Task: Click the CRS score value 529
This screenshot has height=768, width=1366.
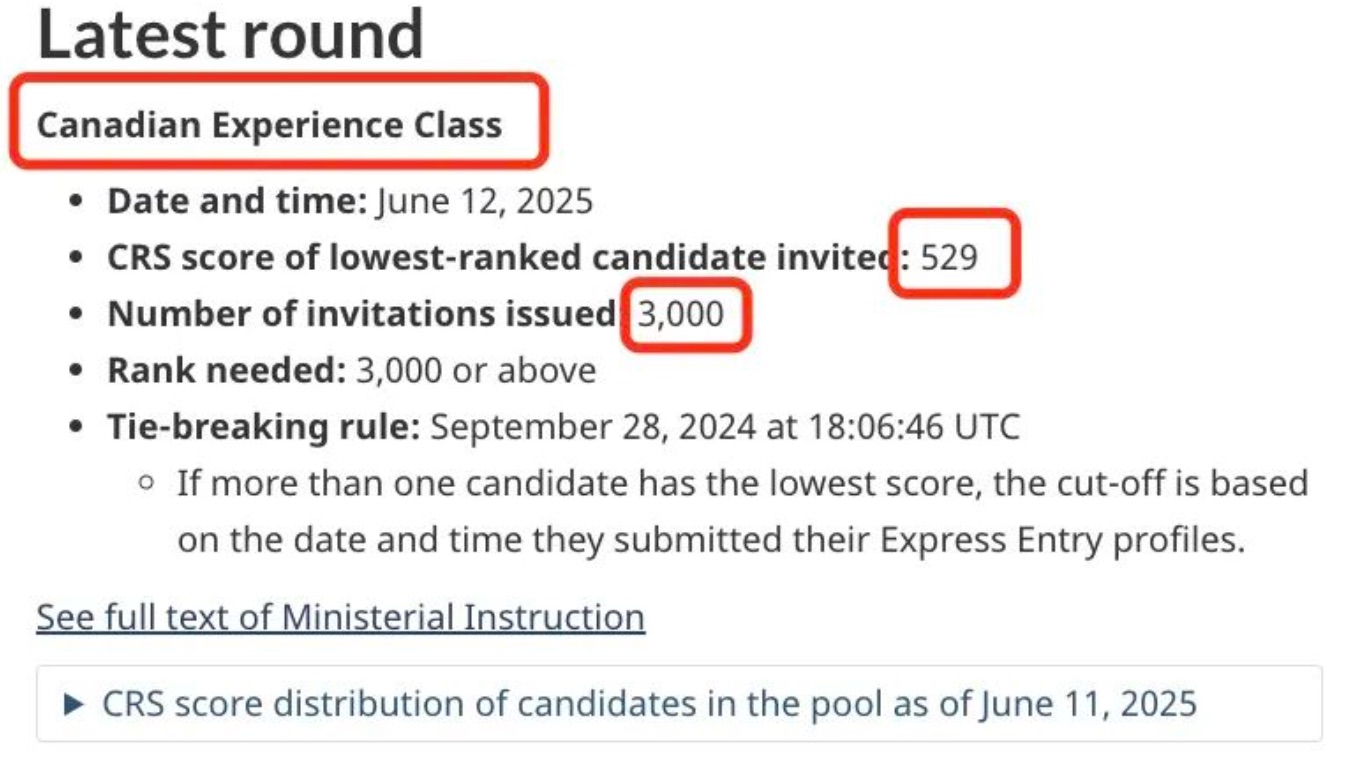Action: coord(949,258)
